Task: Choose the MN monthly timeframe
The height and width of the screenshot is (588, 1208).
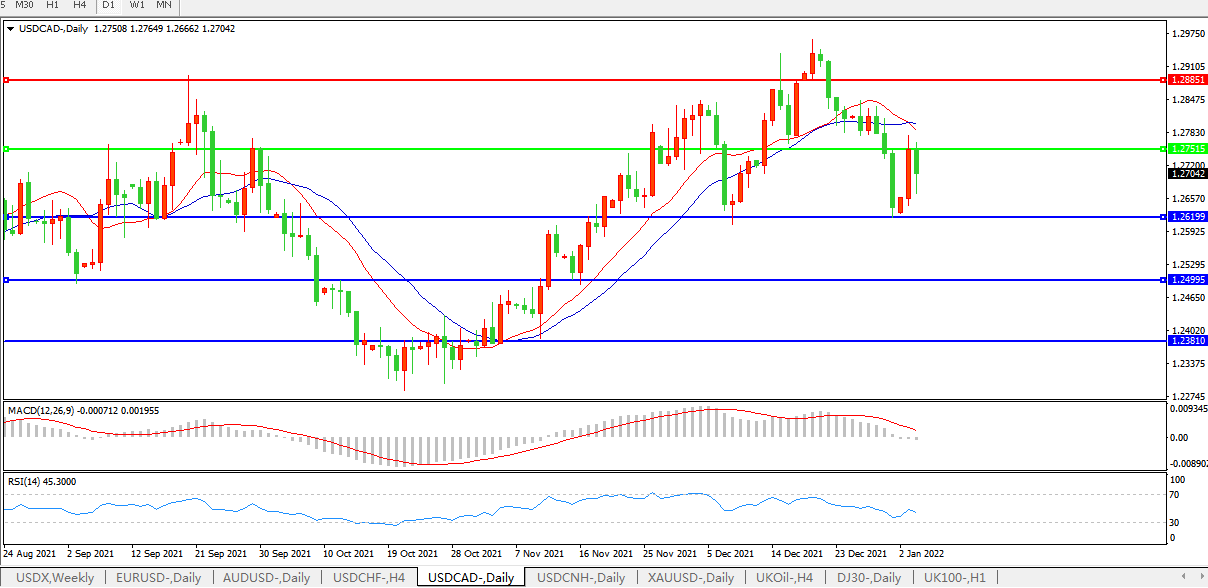Action: 164,5
